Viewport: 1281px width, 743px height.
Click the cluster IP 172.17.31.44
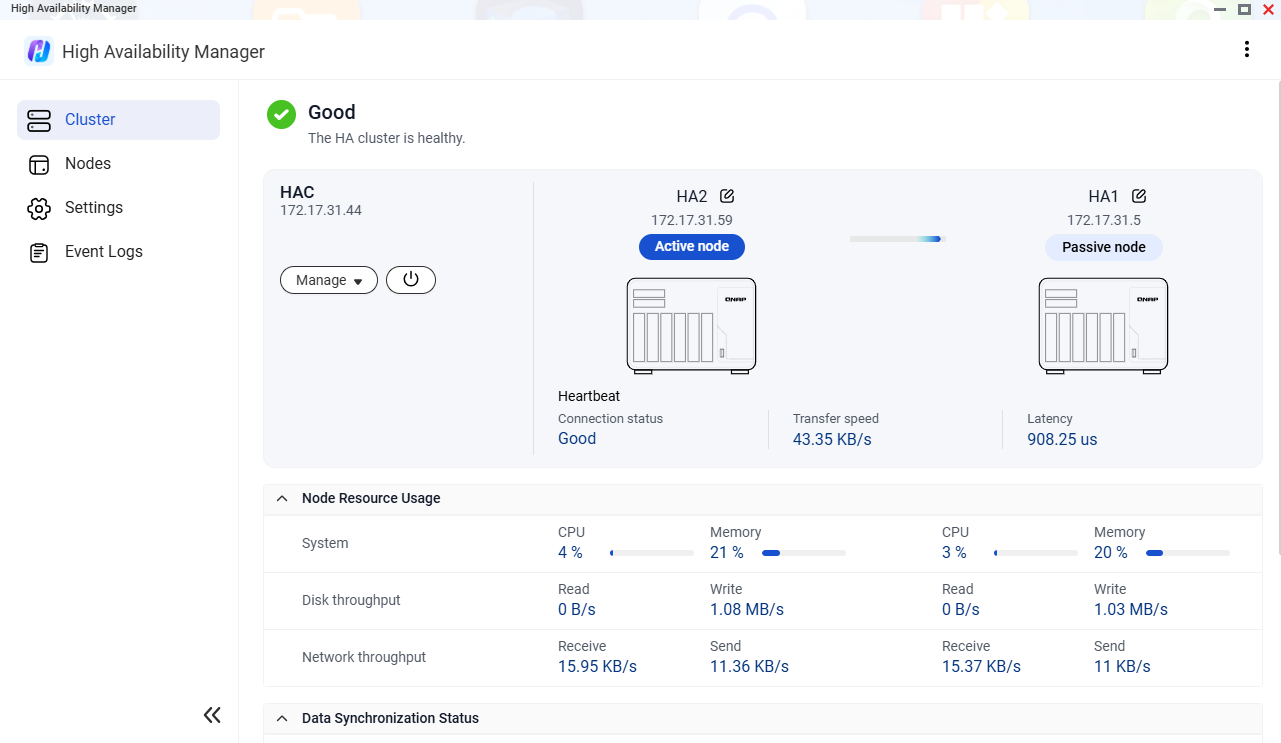321,211
